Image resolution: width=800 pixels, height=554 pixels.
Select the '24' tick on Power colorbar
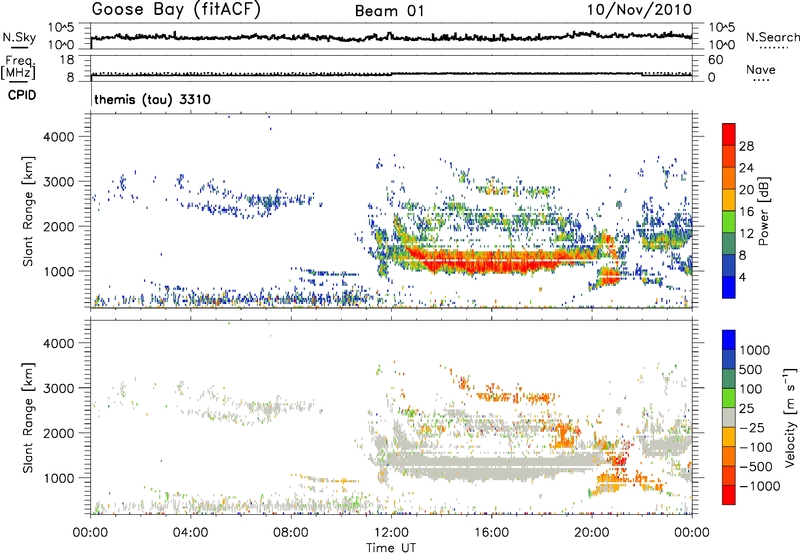tap(746, 168)
